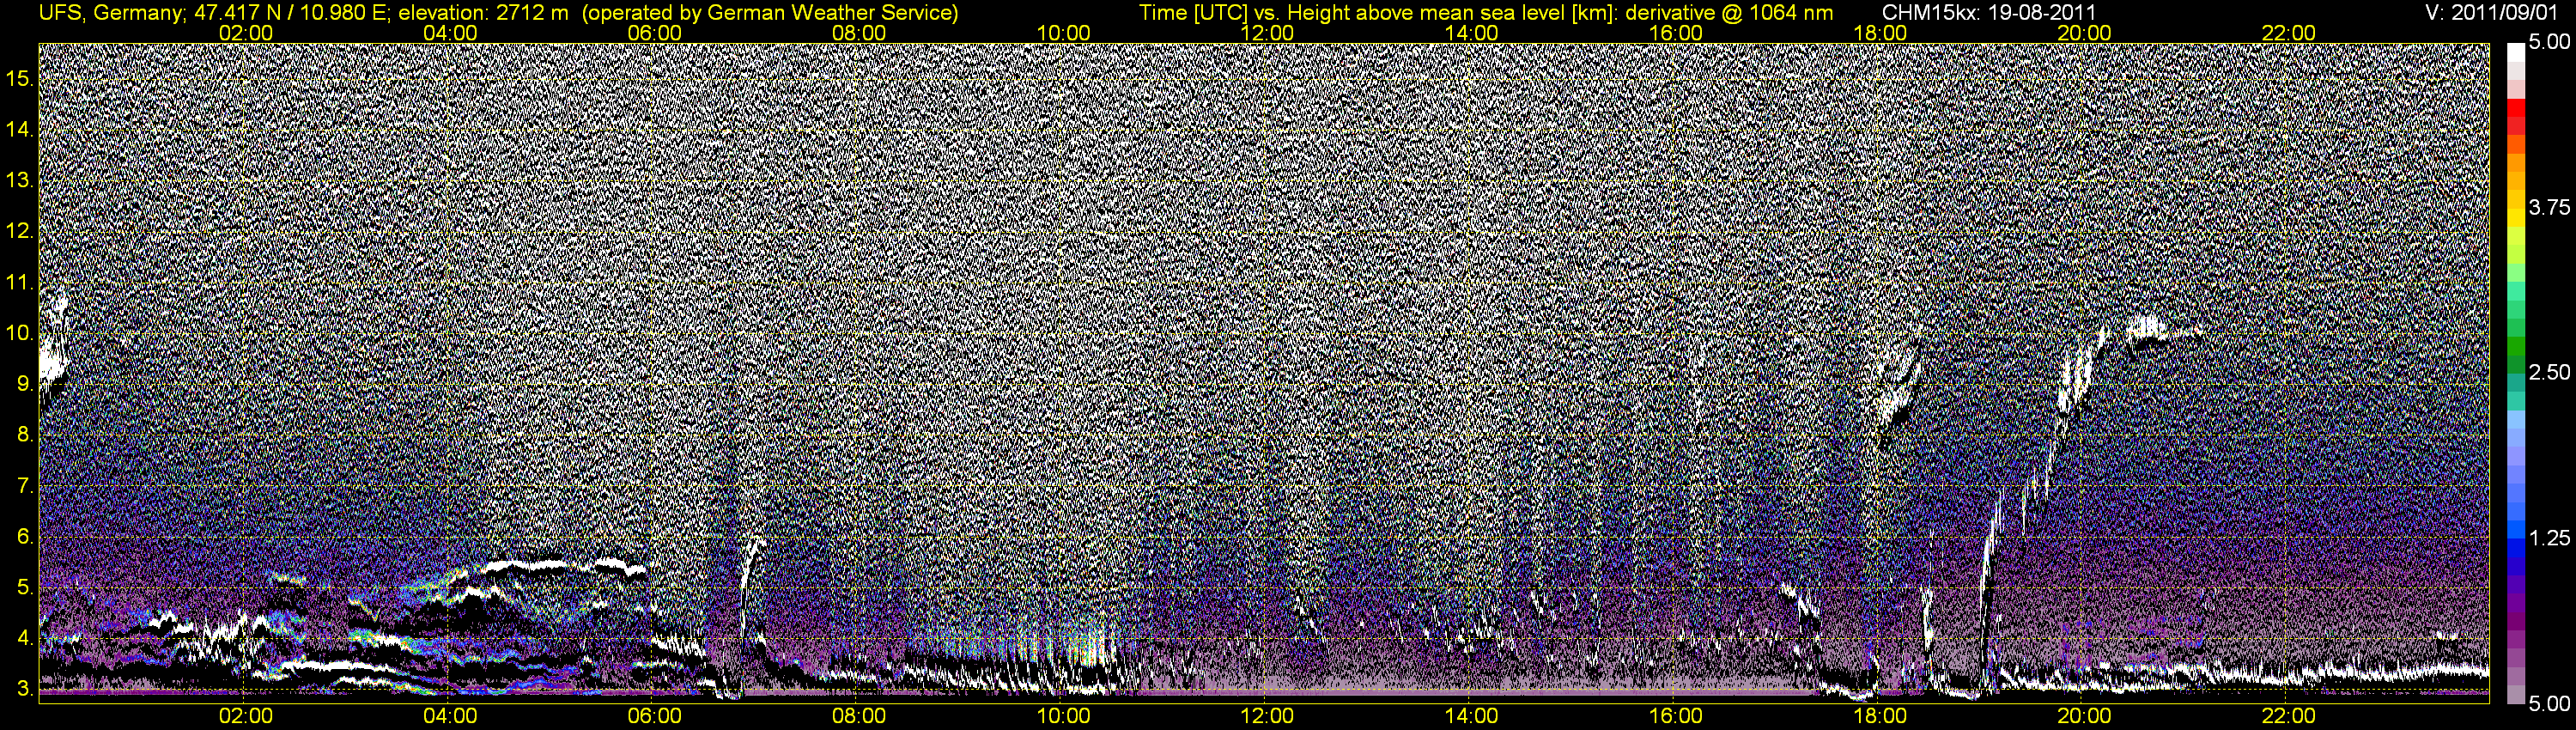Click the colorbar value 3.75
Image resolution: width=2576 pixels, height=730 pixels.
tap(2549, 207)
